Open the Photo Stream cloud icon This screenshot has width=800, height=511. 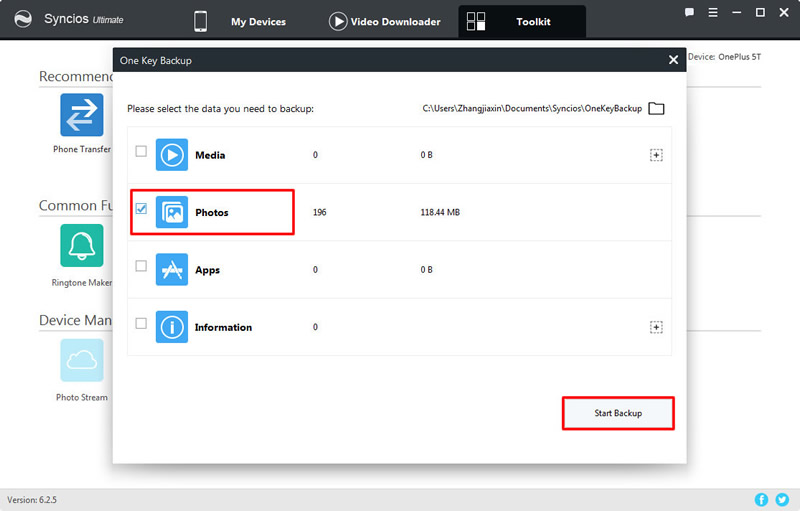point(82,360)
